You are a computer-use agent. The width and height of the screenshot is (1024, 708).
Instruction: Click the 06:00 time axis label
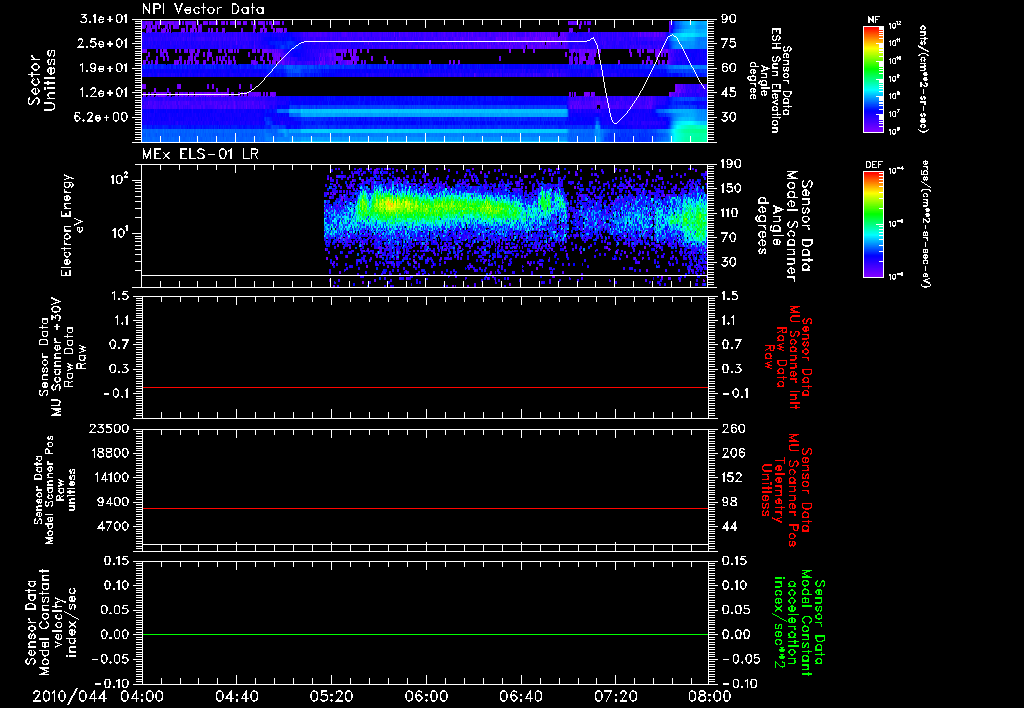click(x=426, y=696)
